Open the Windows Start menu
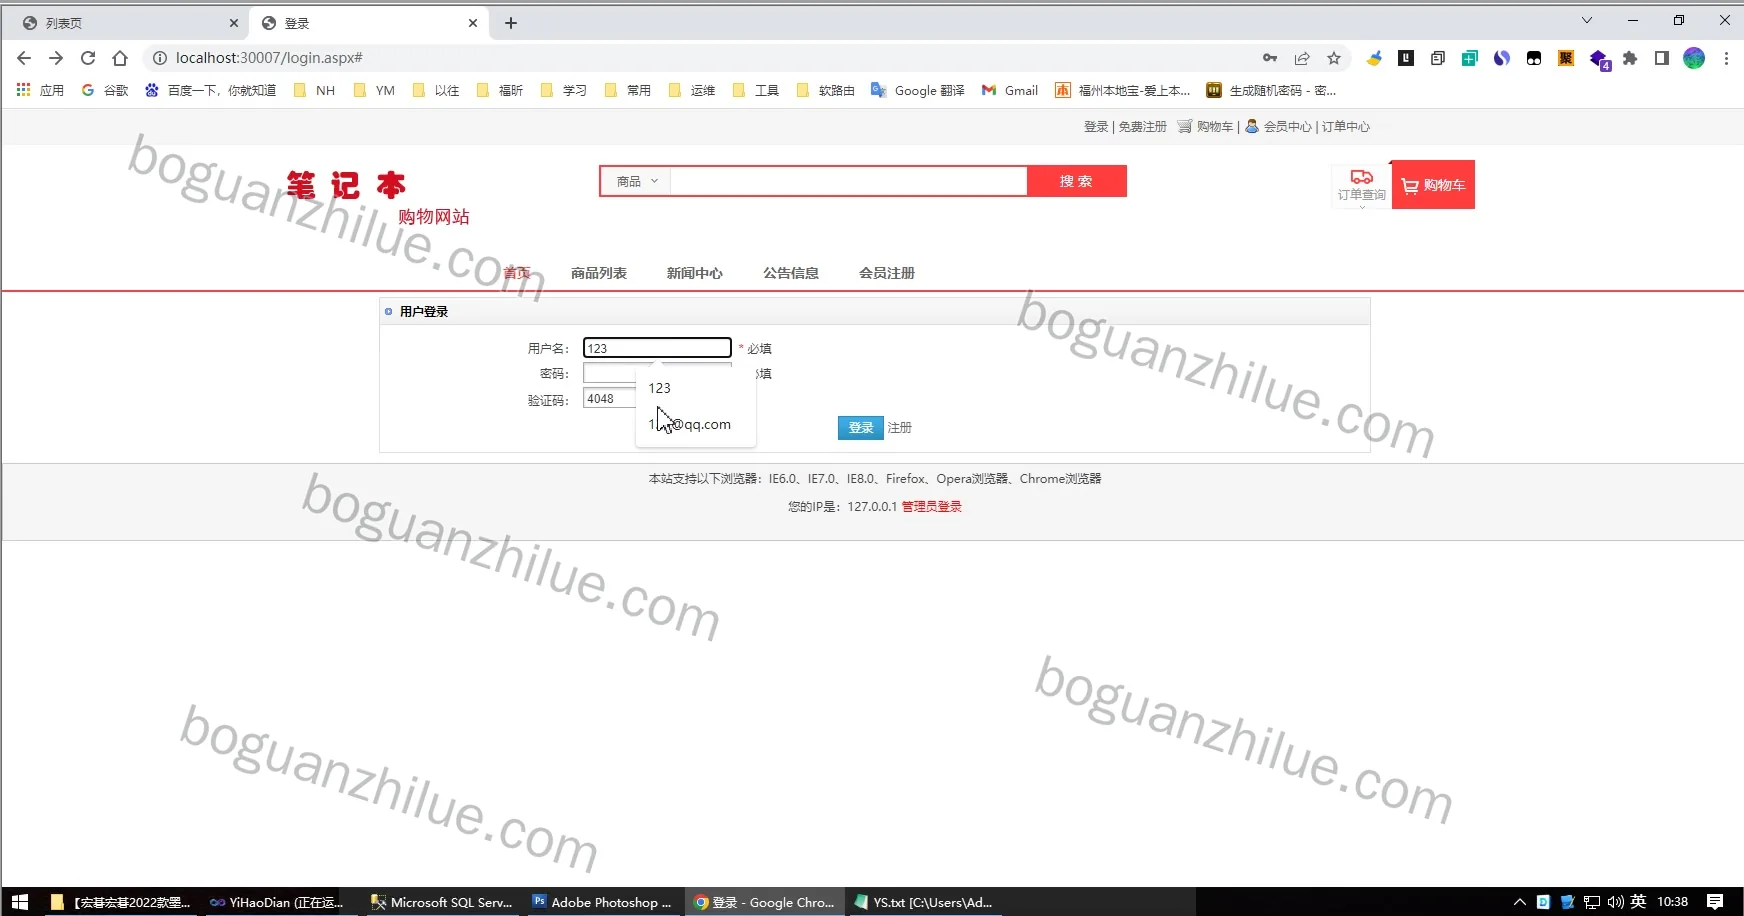The height and width of the screenshot is (916, 1744). pyautogui.click(x=20, y=902)
